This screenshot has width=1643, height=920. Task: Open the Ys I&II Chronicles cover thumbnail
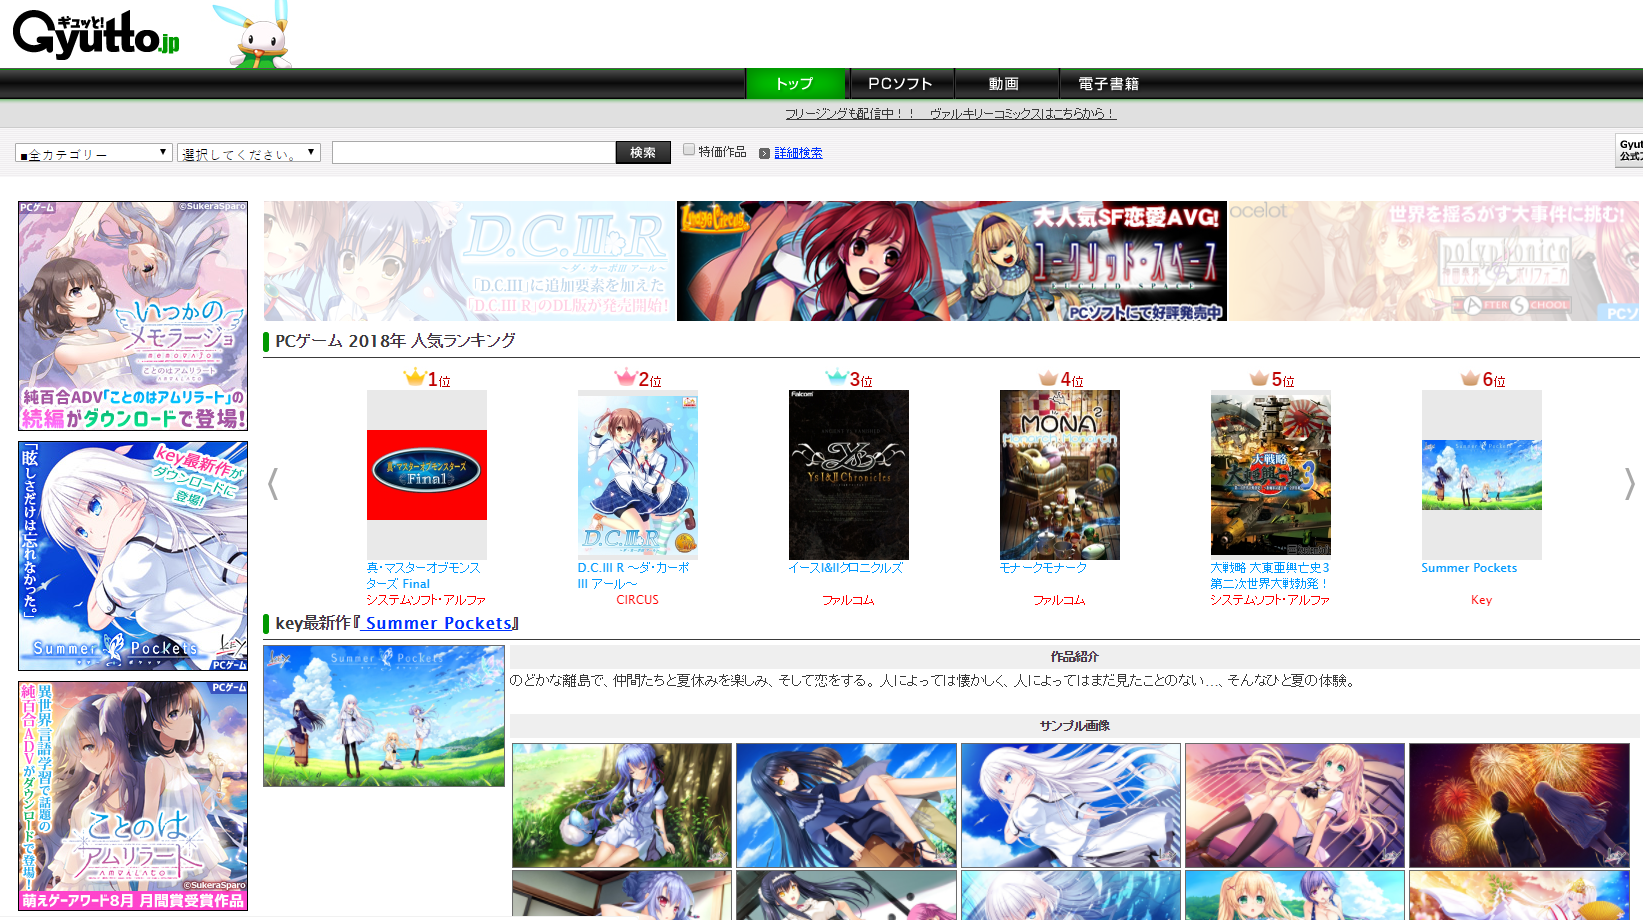click(848, 475)
